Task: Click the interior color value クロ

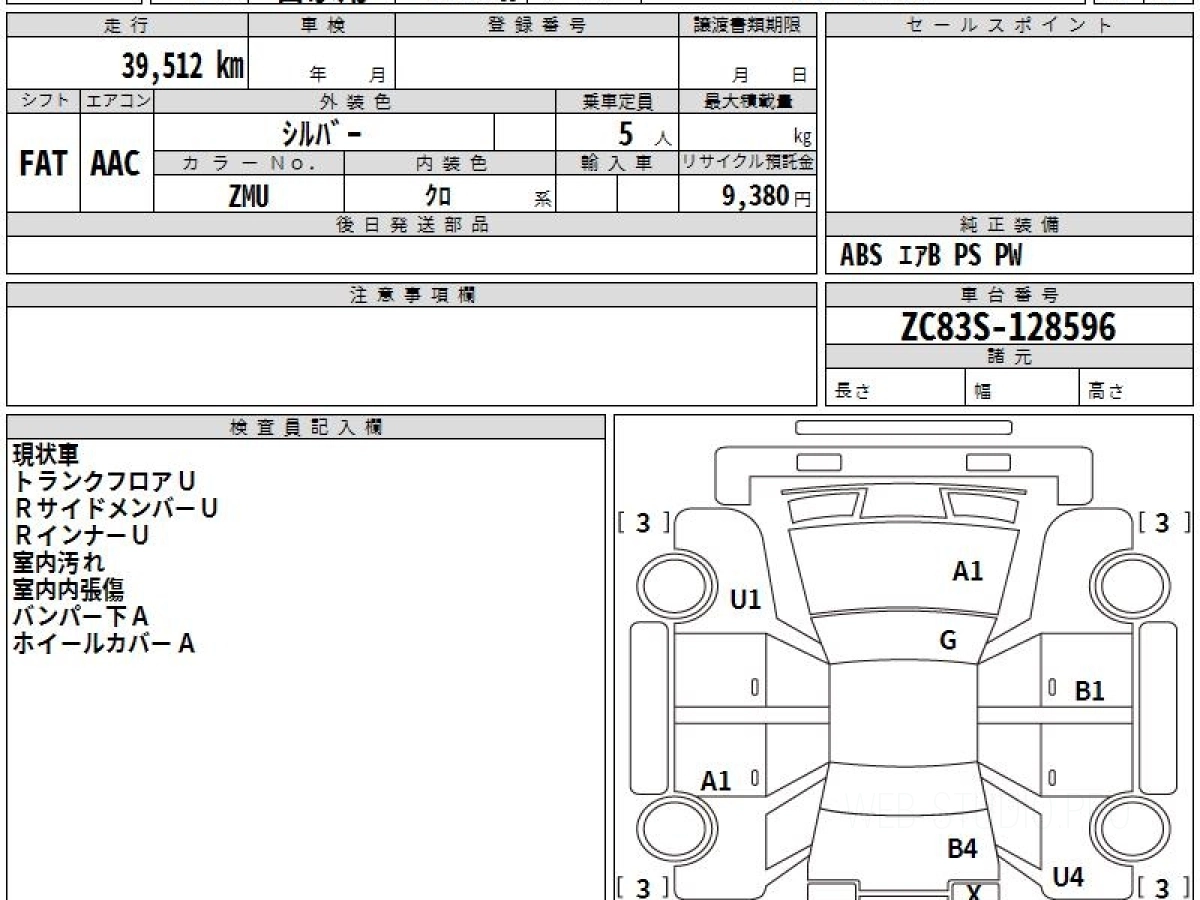Action: point(438,196)
